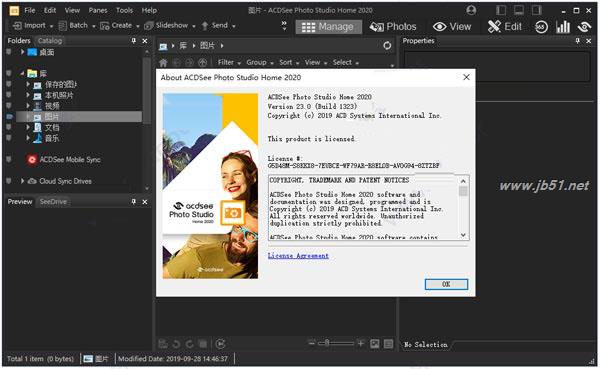This screenshot has height=369, width=600.
Task: Switch to the Catalog tab
Action: click(x=50, y=41)
